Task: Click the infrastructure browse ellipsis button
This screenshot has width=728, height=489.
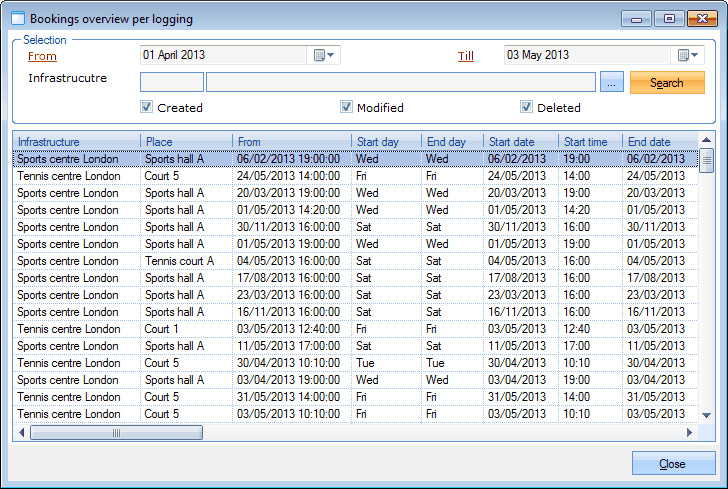Action: [614, 83]
